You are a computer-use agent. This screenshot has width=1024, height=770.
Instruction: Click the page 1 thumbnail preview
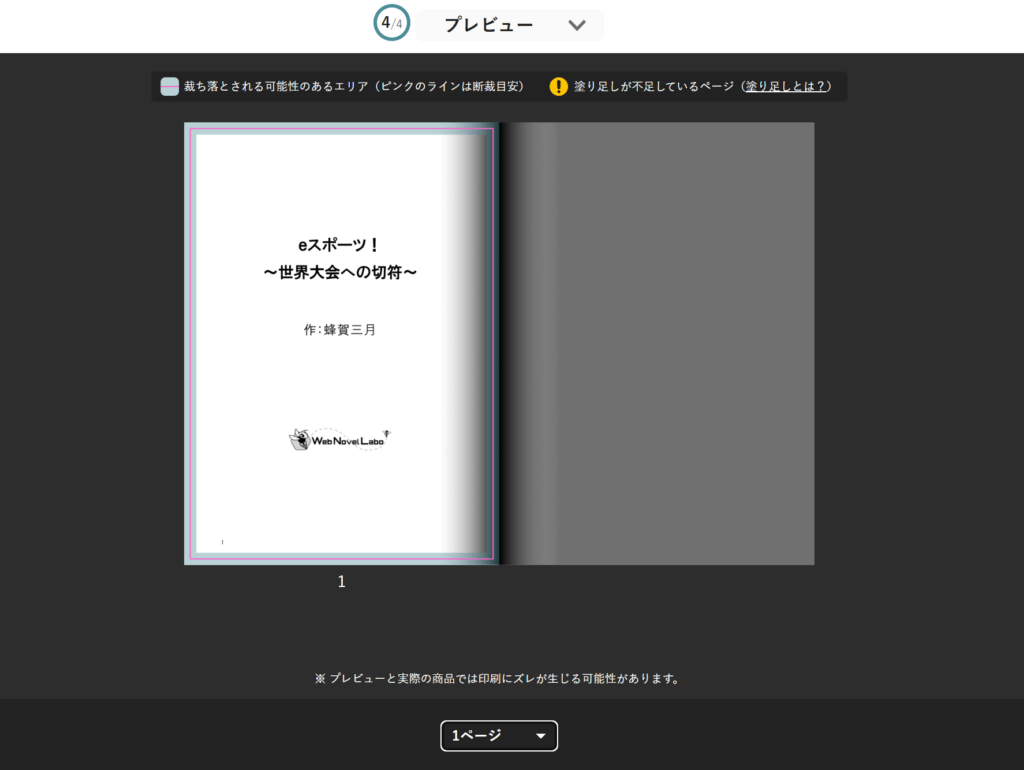click(341, 343)
